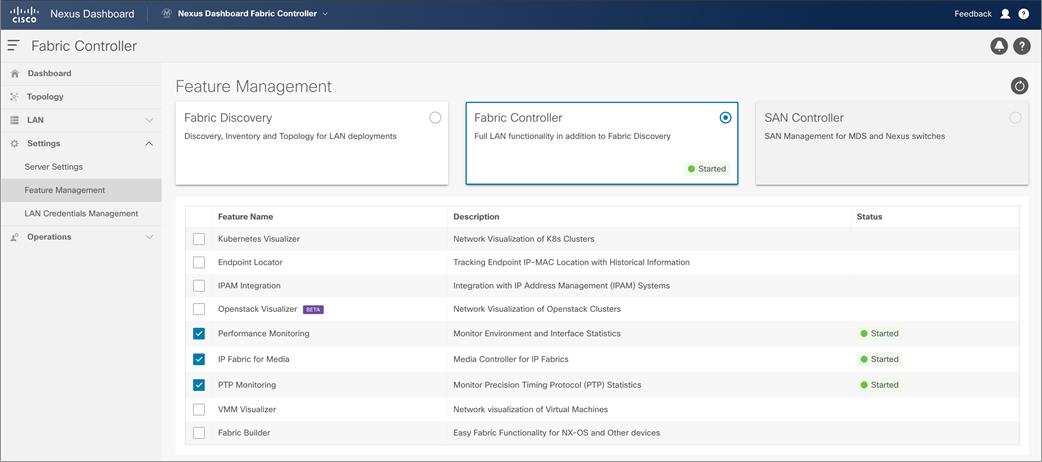Viewport: 1042px width, 462px height.
Task: Click the SAN Controller card title
Action: coord(804,118)
